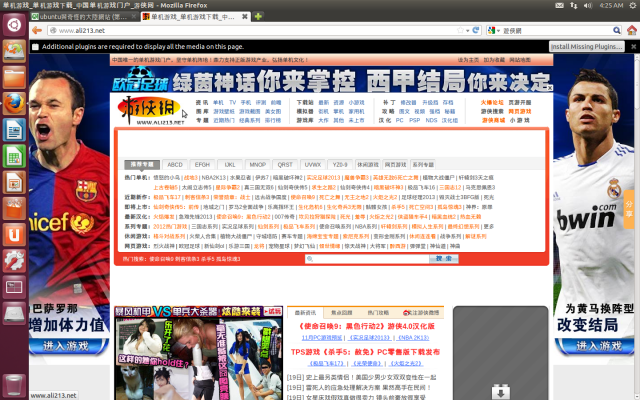Open Ubuntu Software Center launcher icon

tap(14, 209)
